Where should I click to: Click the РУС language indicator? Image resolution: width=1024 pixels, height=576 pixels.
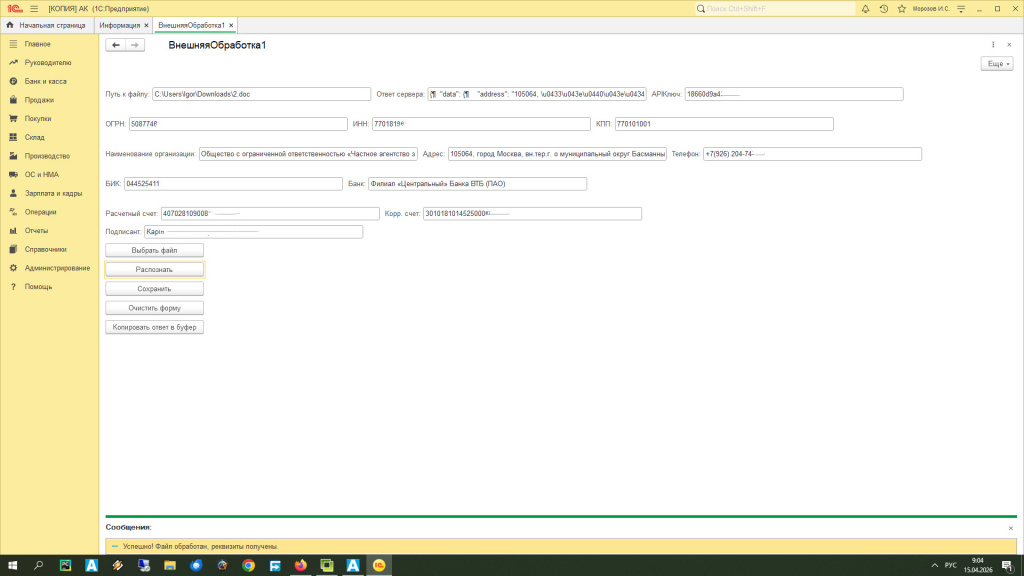tap(950, 566)
